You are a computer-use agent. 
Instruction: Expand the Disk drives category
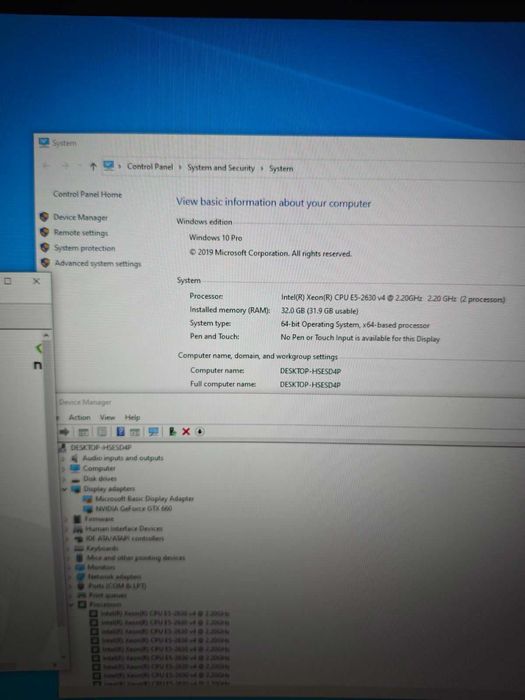(64, 479)
